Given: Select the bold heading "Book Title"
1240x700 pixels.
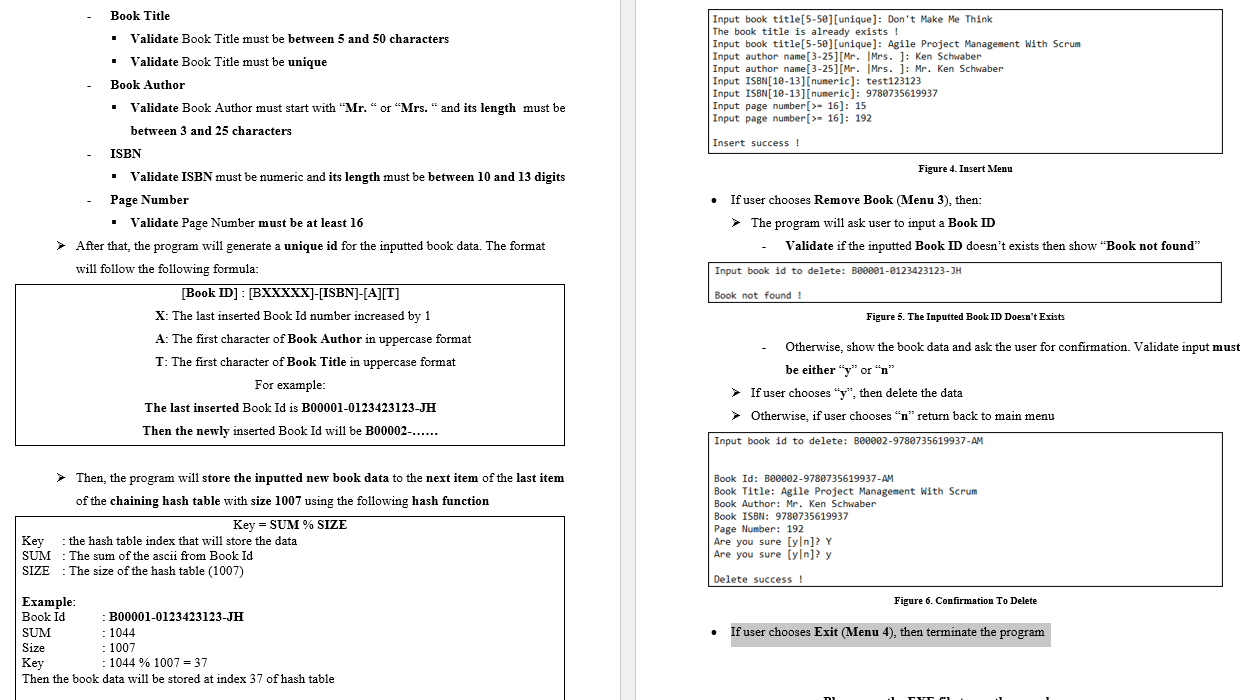Looking at the screenshot, I should click(x=140, y=15).
